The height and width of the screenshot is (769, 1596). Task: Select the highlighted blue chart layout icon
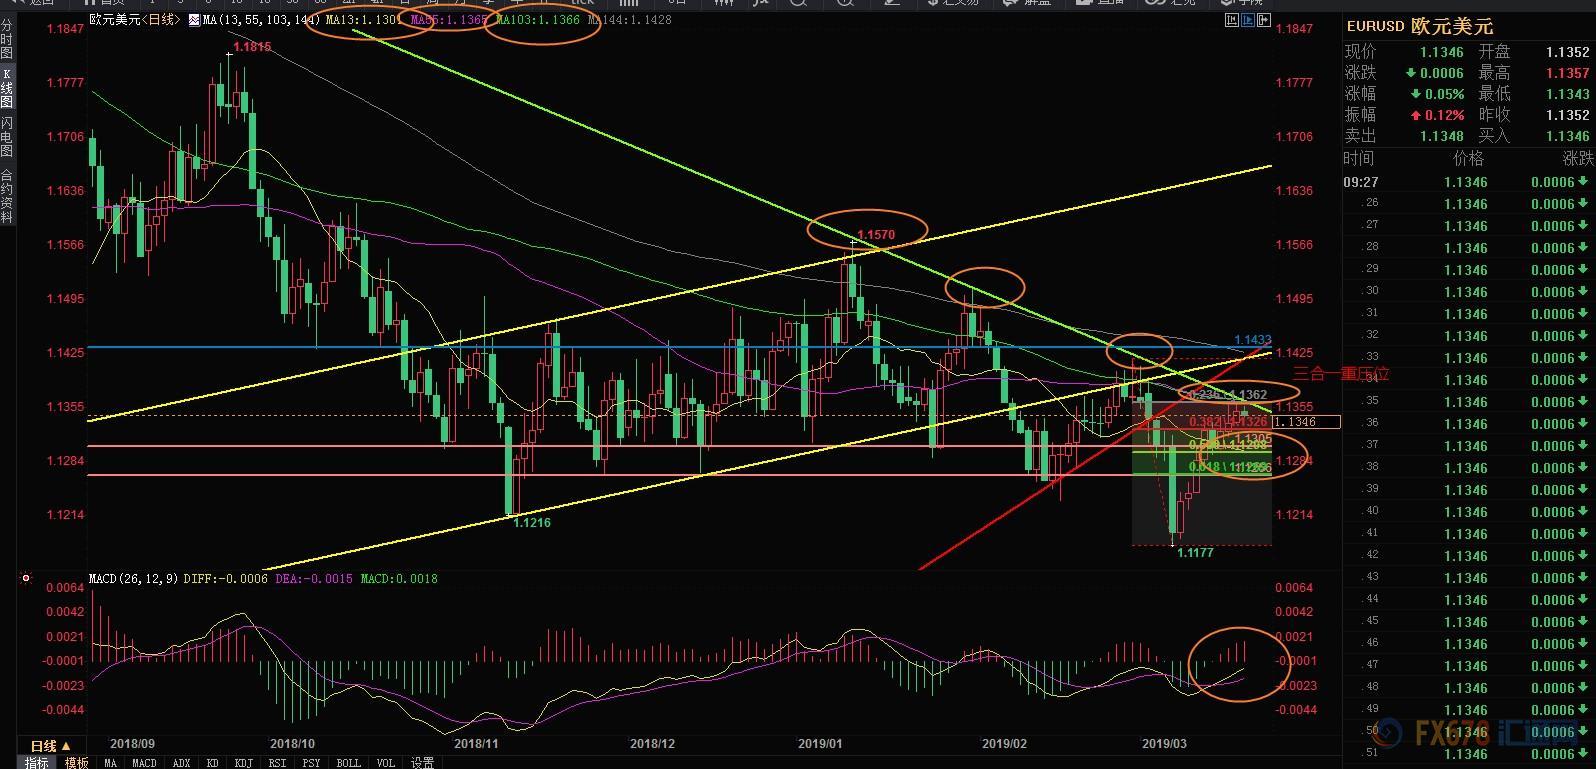coord(1250,18)
